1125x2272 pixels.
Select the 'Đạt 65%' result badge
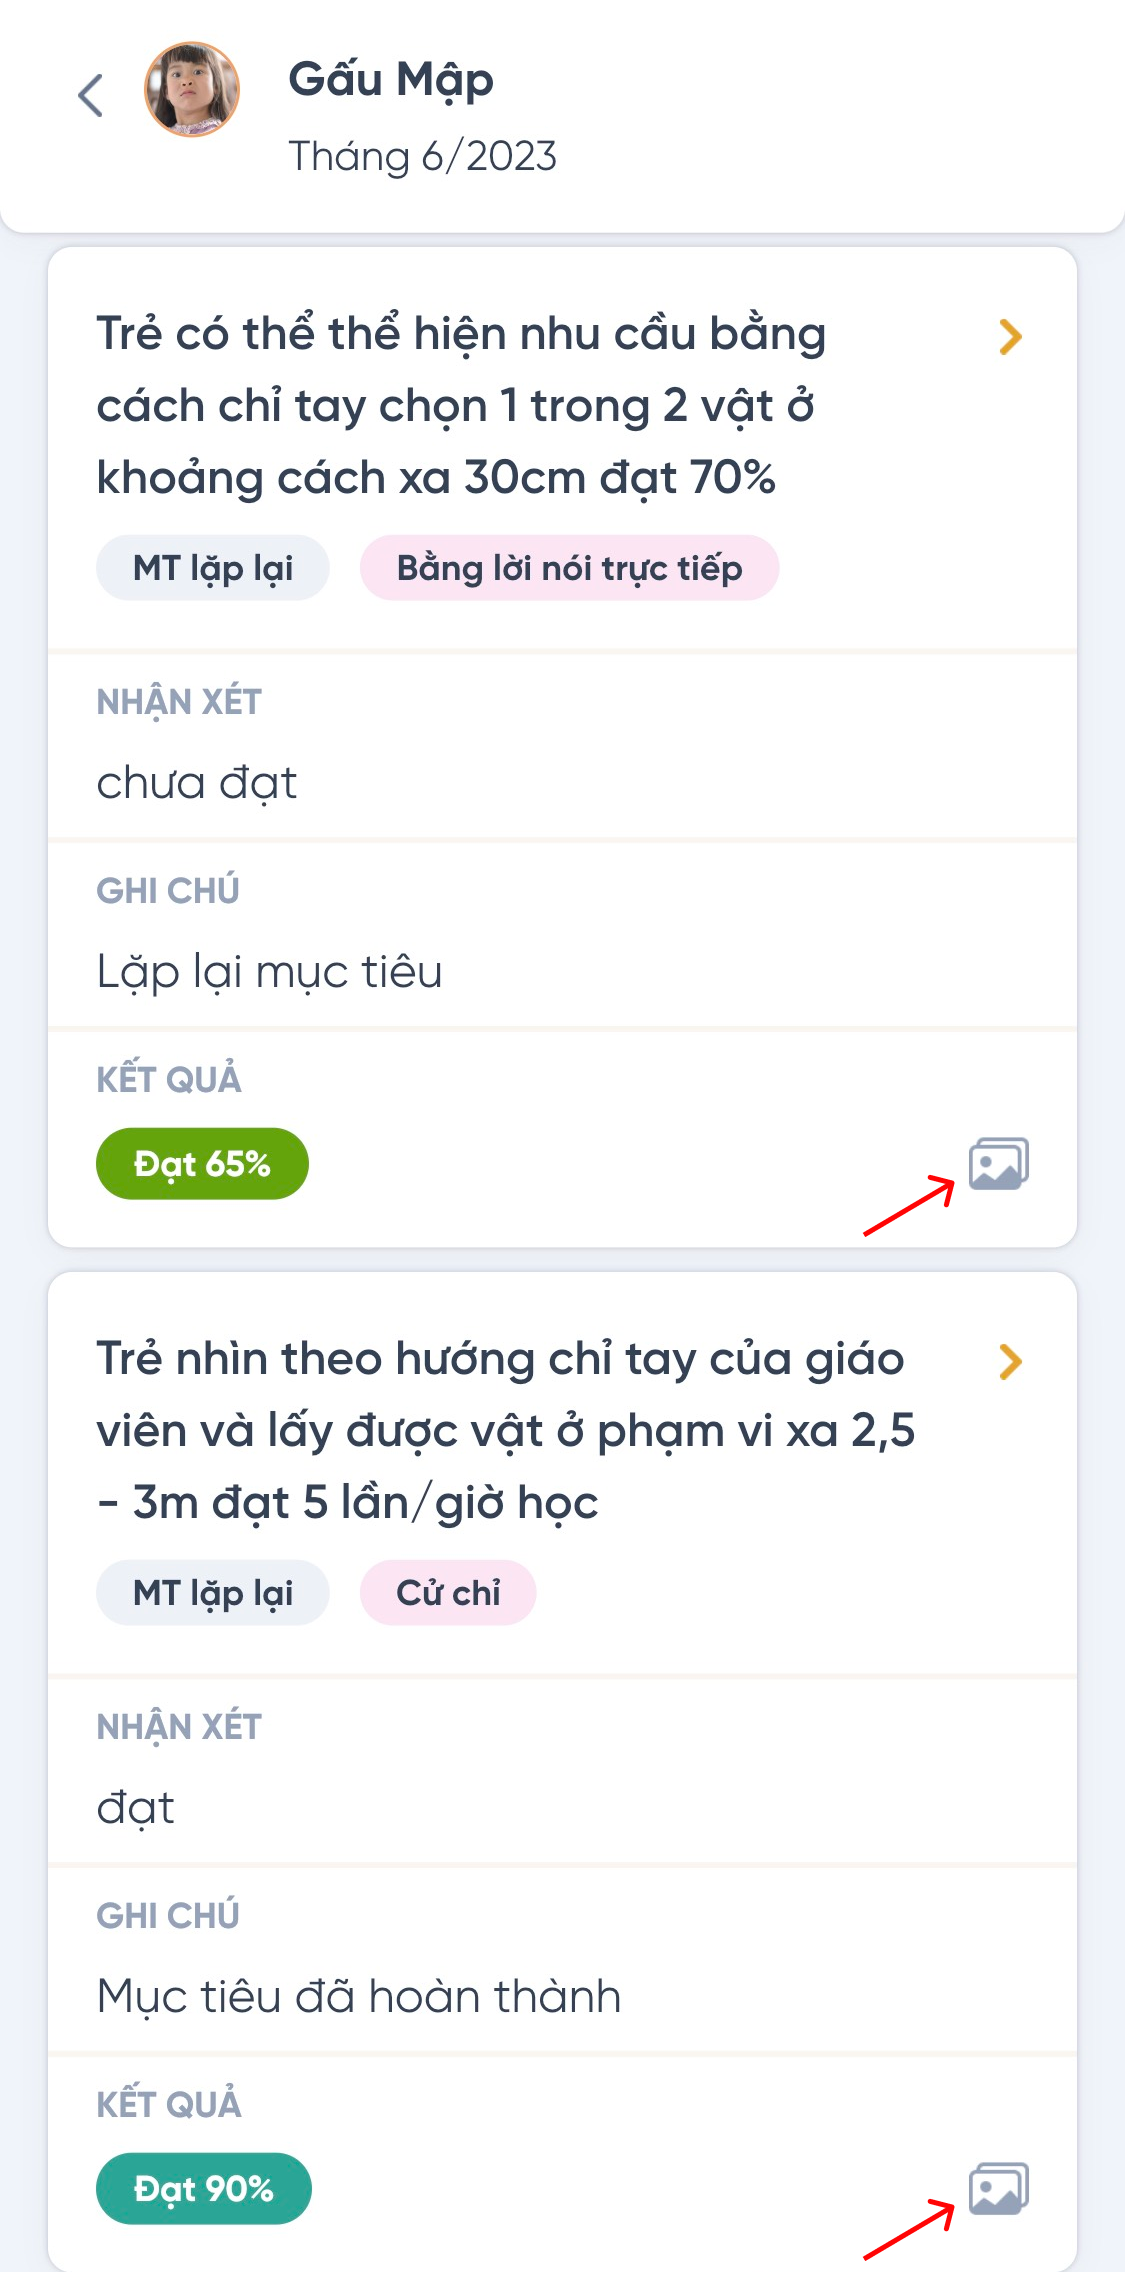(202, 1164)
